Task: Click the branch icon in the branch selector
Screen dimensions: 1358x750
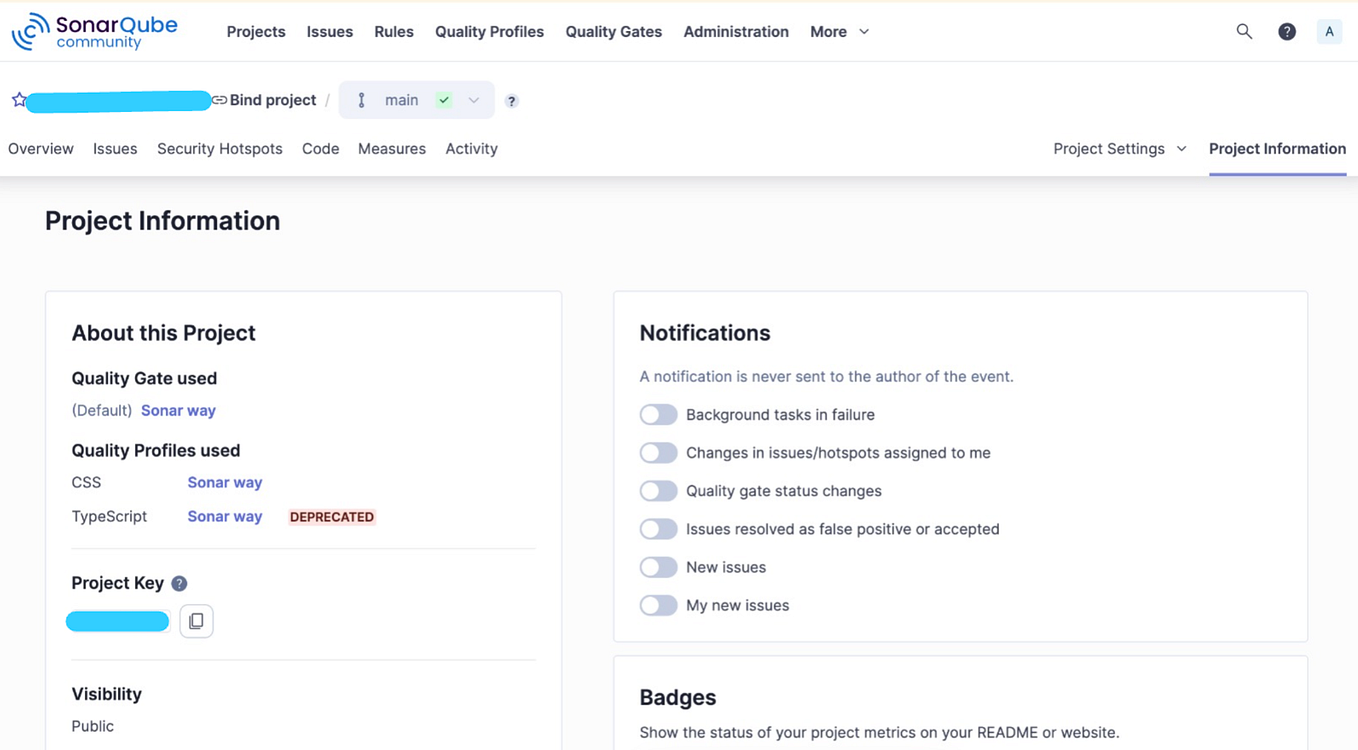Action: [361, 100]
